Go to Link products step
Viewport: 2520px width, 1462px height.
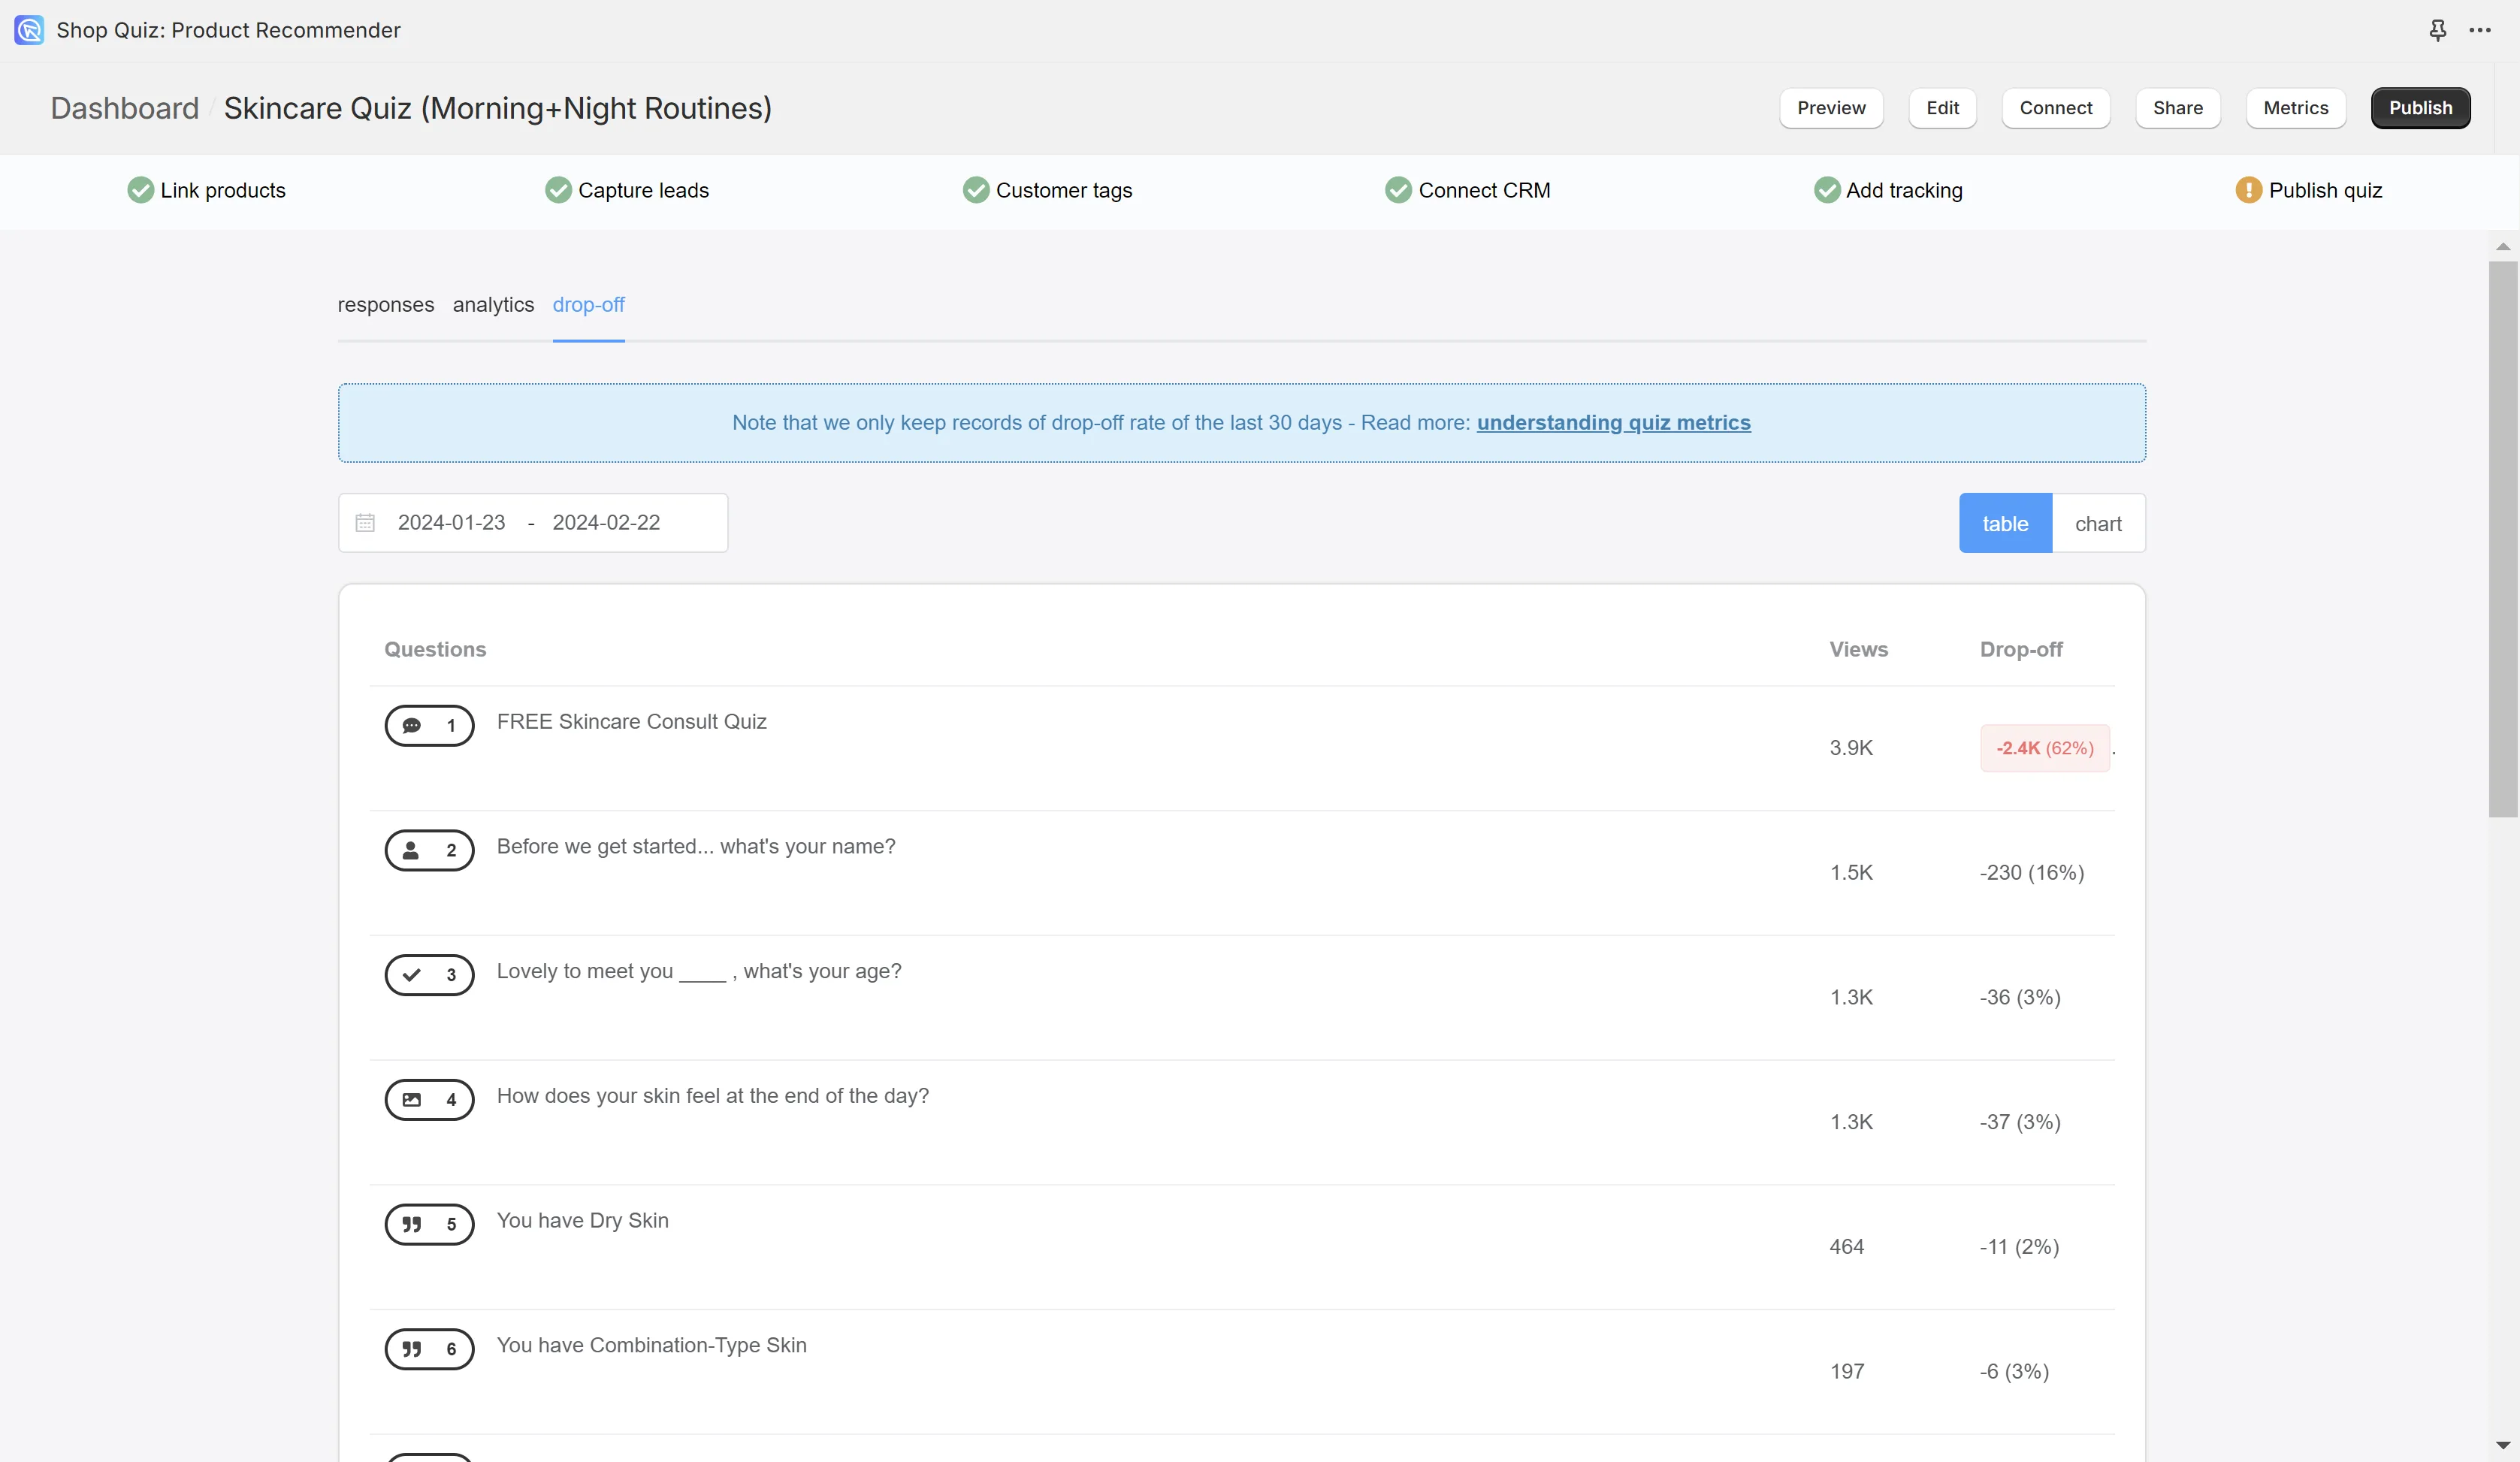pos(207,190)
